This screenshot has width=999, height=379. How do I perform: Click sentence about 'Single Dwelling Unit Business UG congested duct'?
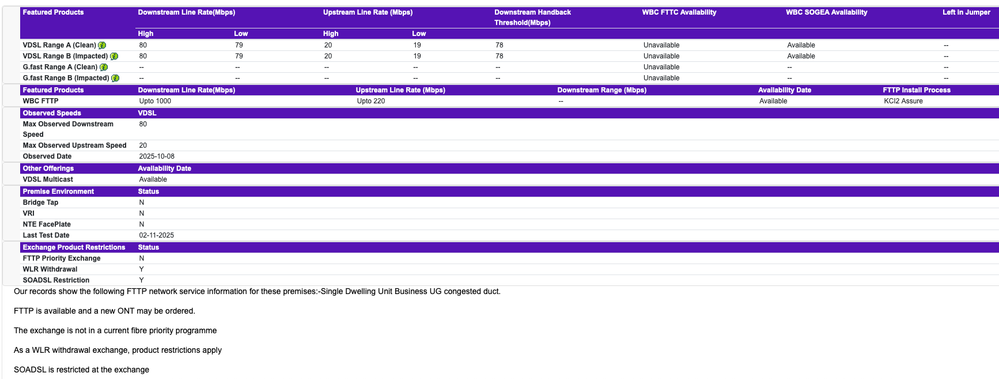[x=257, y=292]
